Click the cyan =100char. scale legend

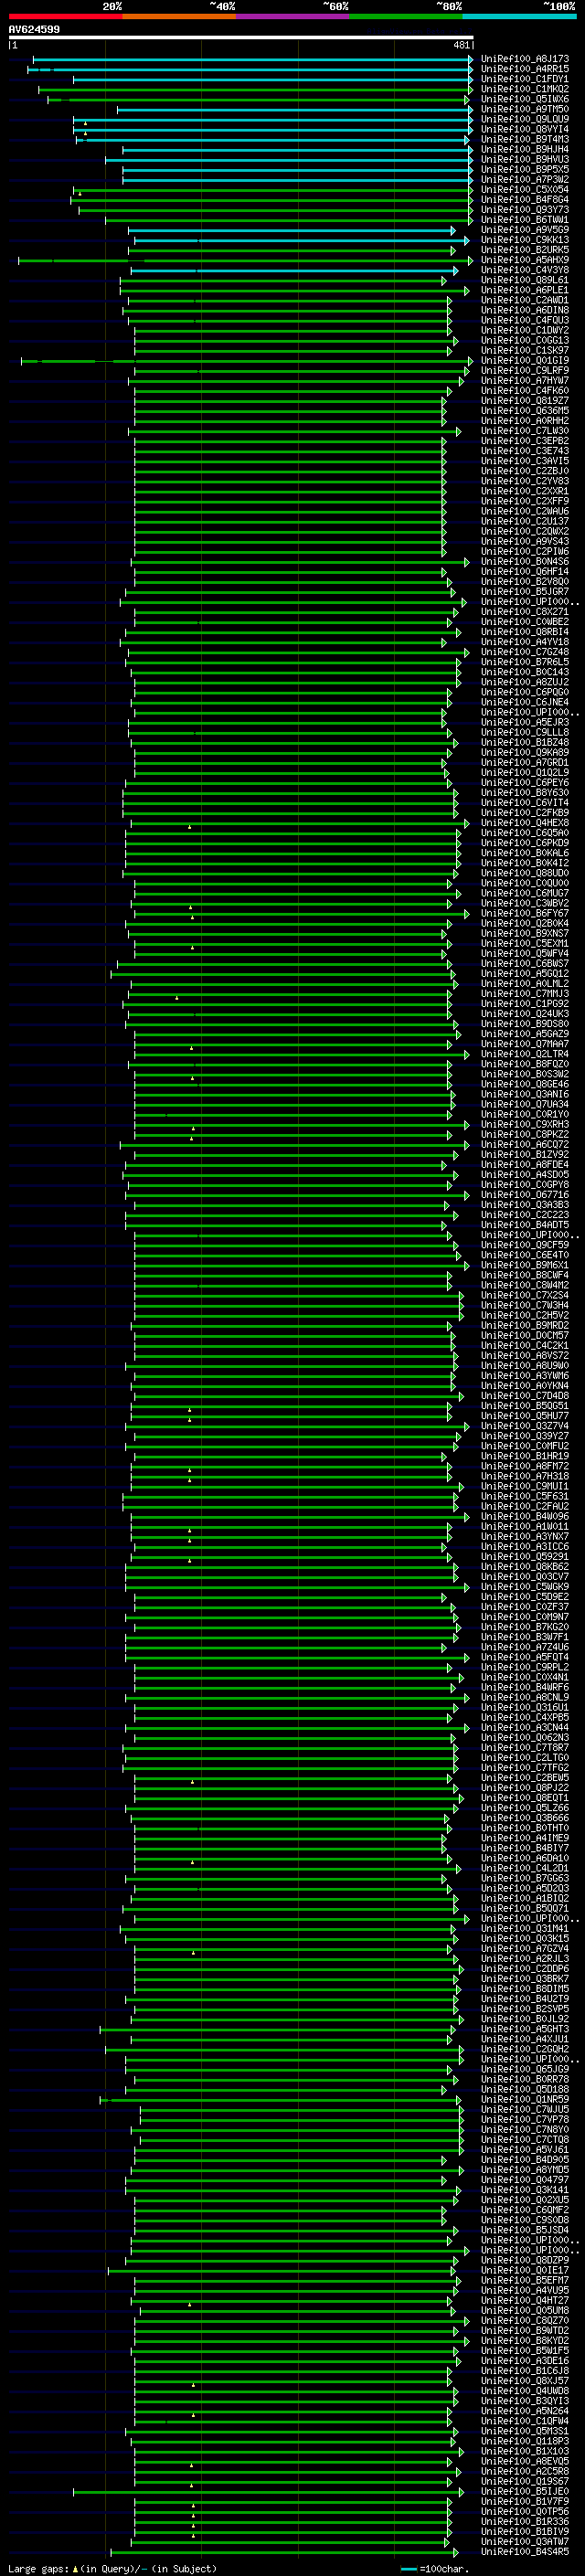pos(435,2568)
